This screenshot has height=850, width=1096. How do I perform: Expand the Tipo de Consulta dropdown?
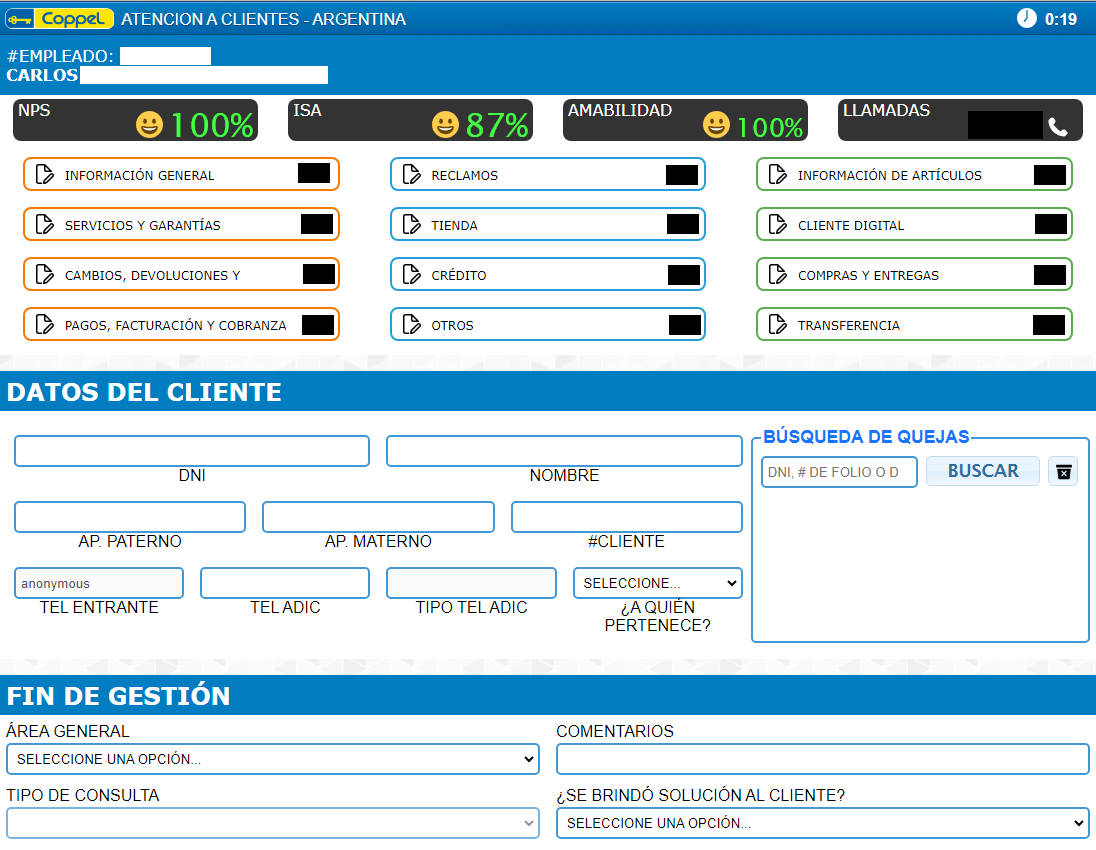click(x=273, y=823)
